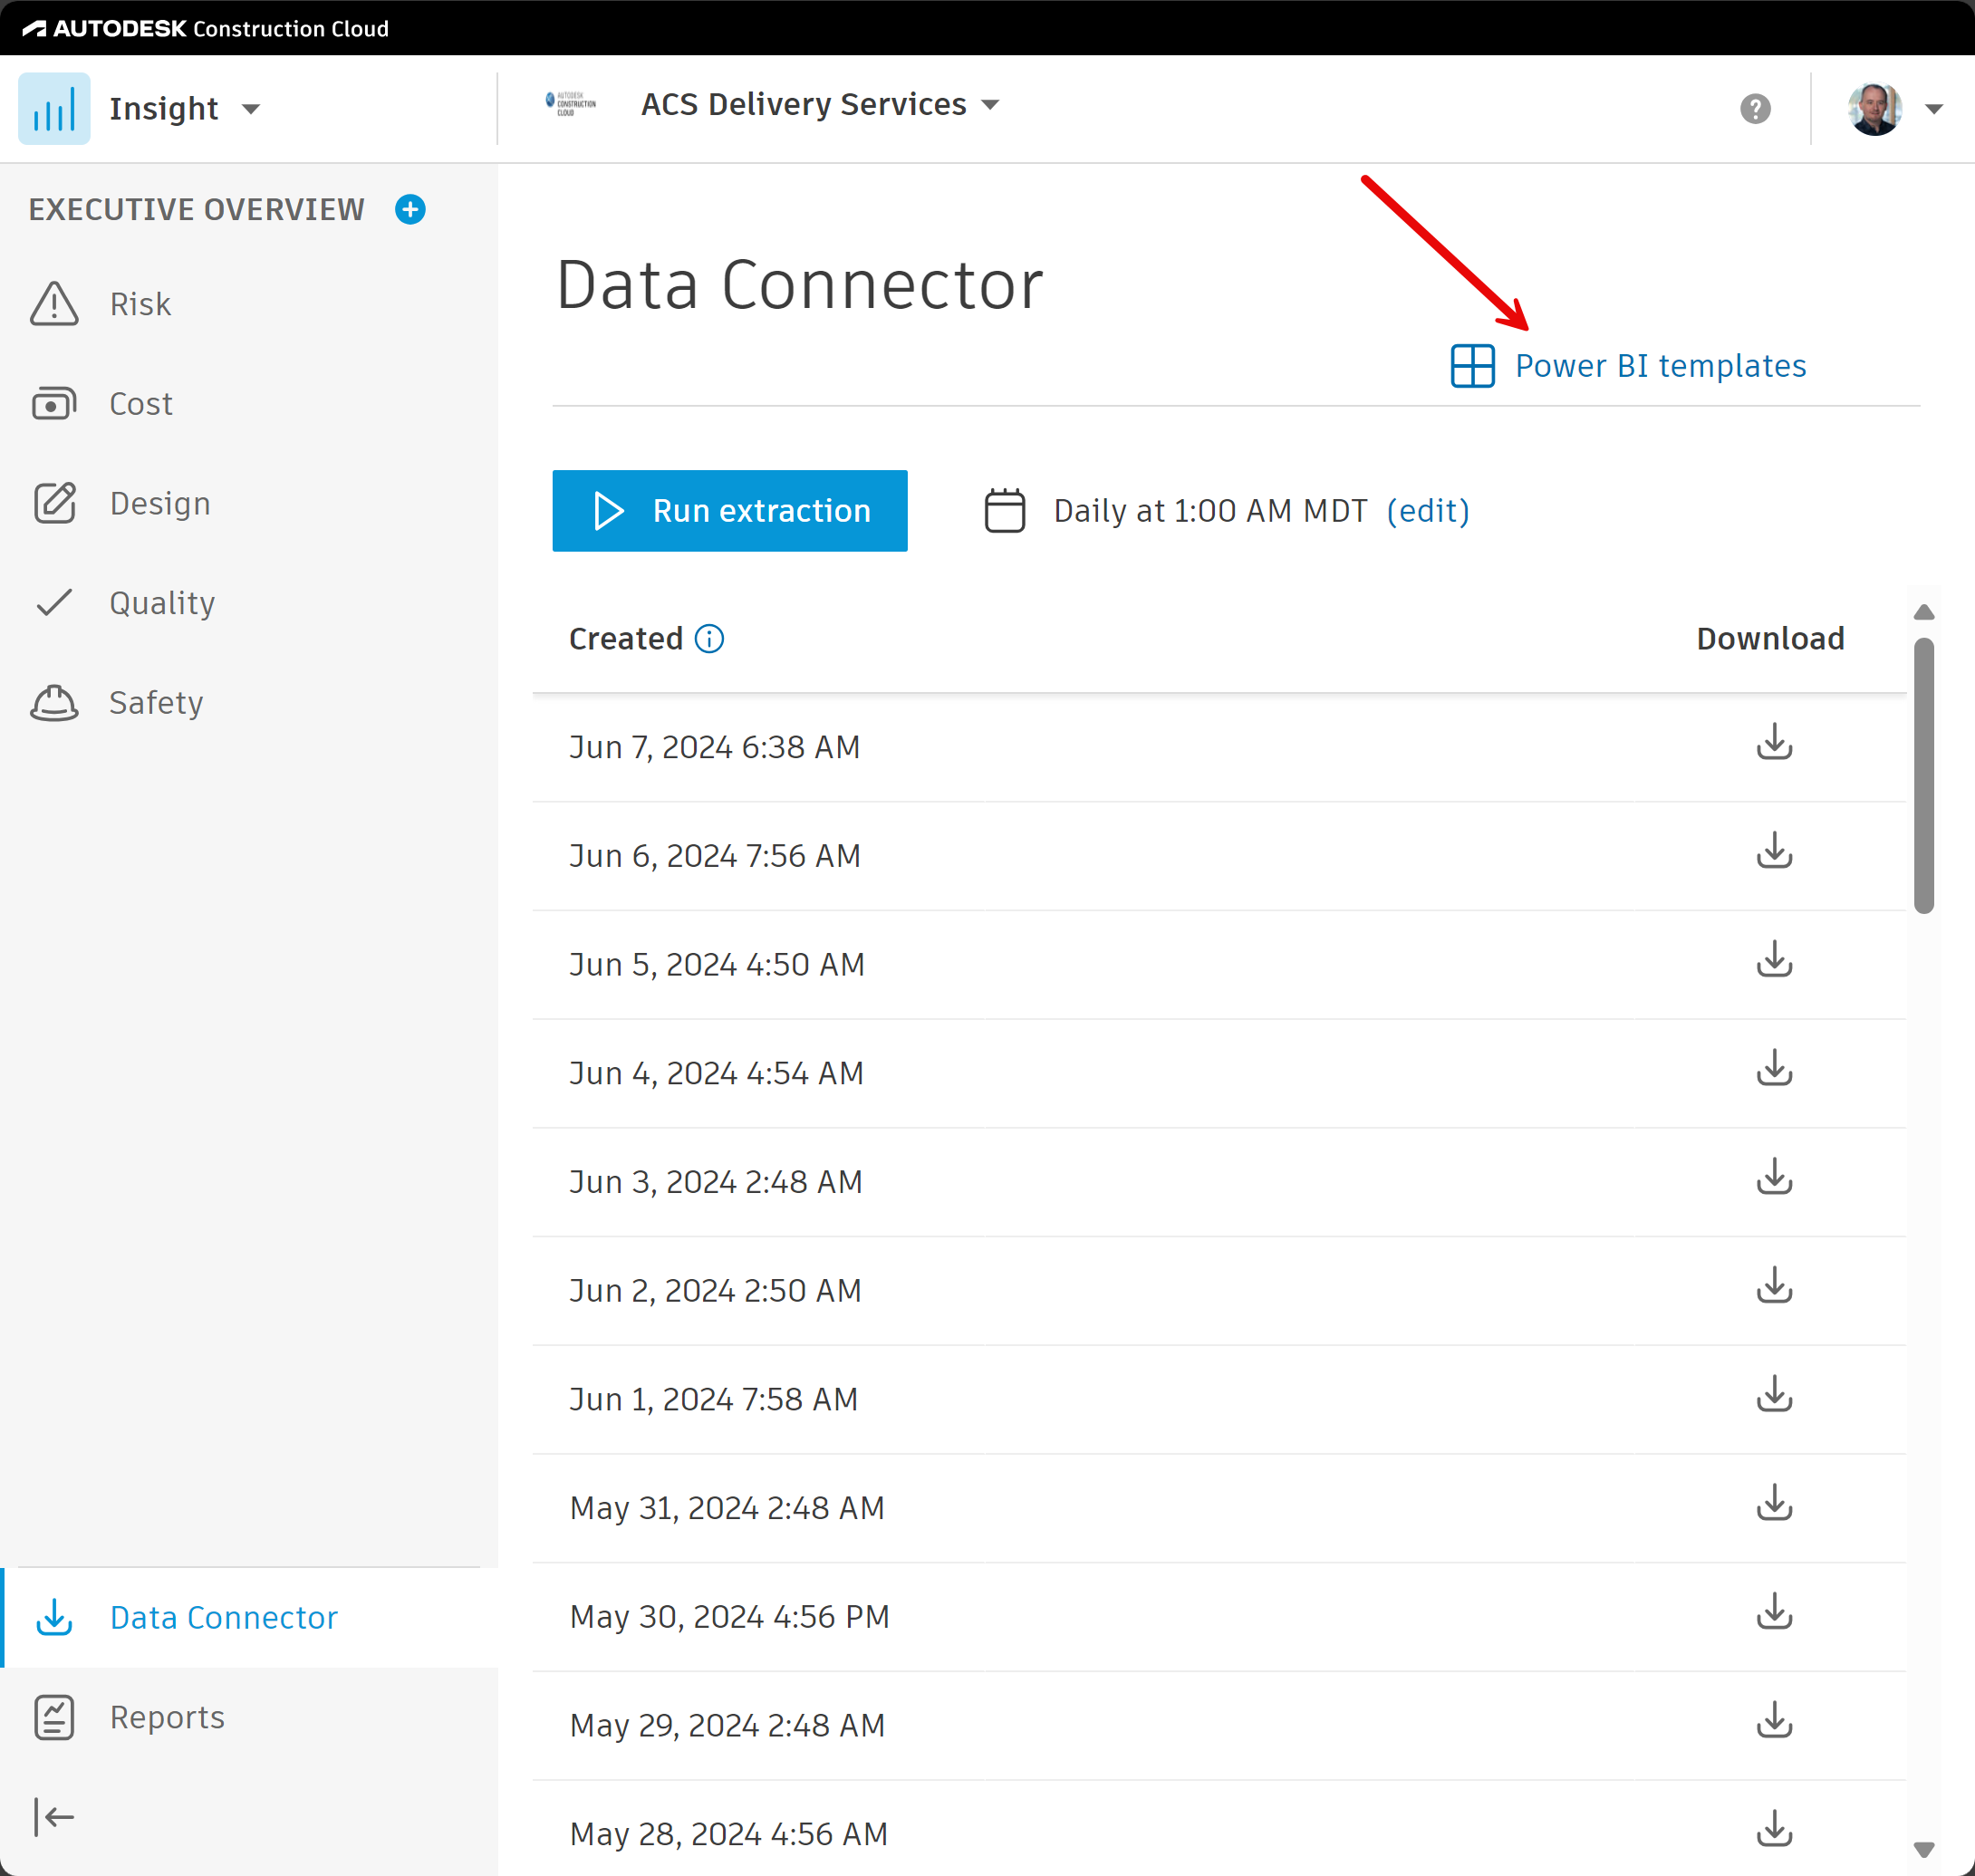Download Jun 7, 2024 extraction
Image resolution: width=1975 pixels, height=1876 pixels.
point(1770,744)
